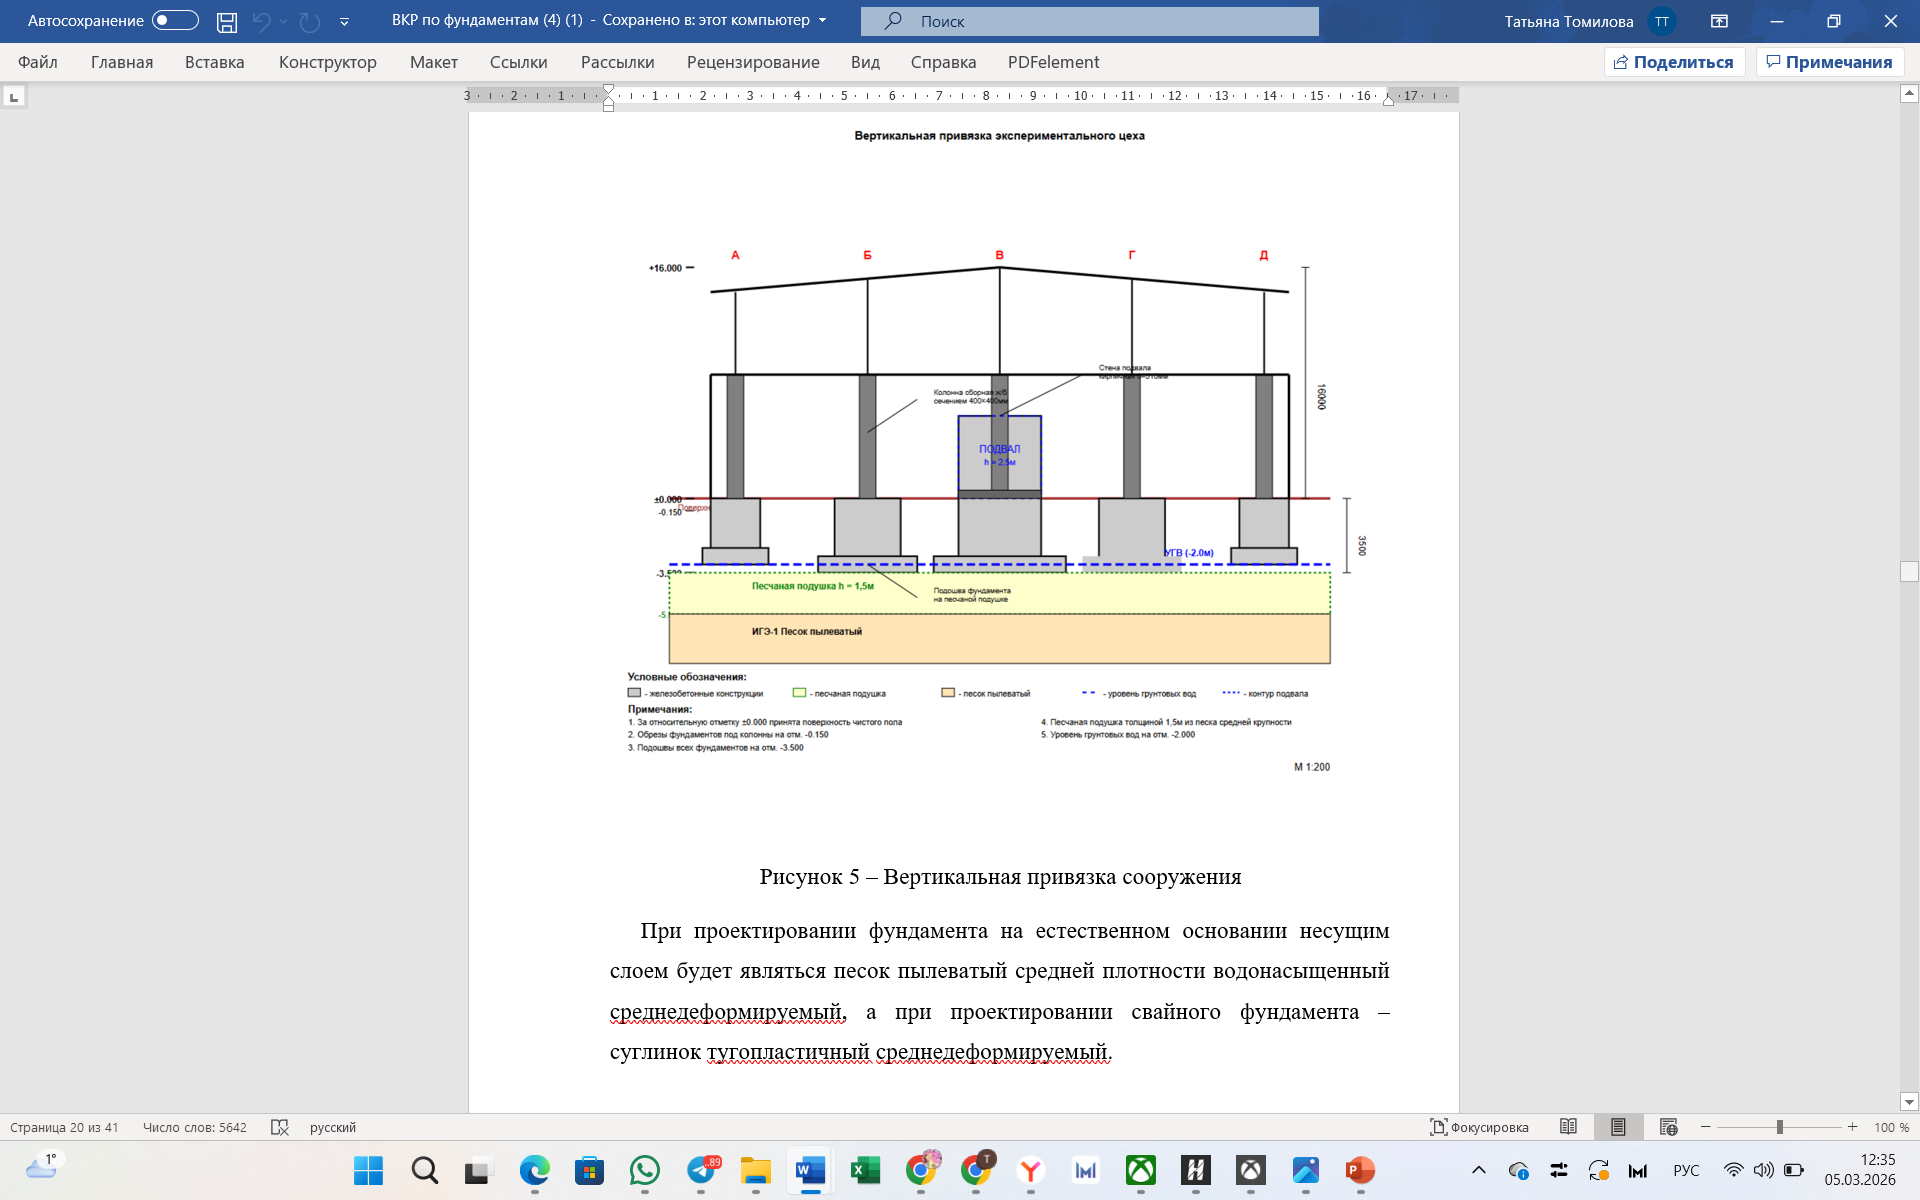Image resolution: width=1920 pixels, height=1200 pixels.
Task: Open the Татьяна Томилова account avatar
Action: click(1661, 21)
